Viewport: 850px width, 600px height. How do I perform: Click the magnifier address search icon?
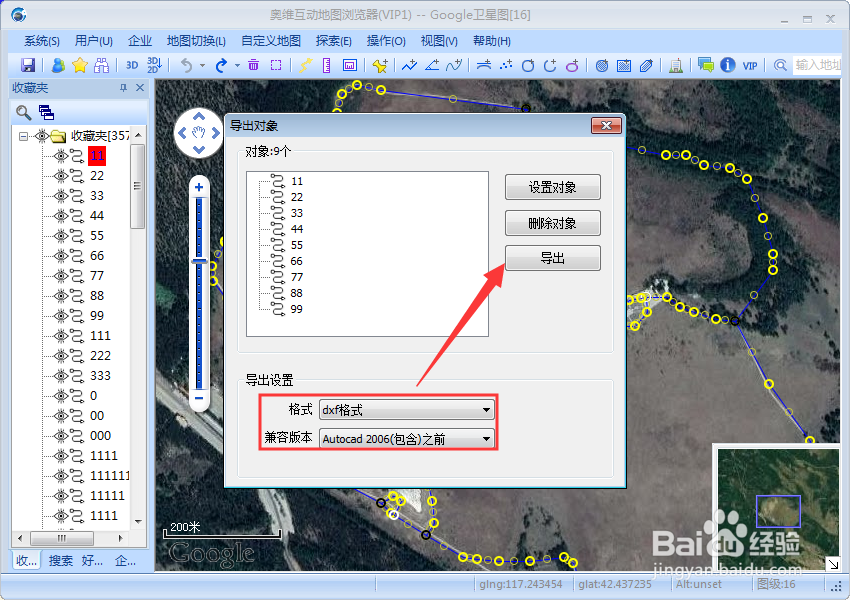pos(780,66)
